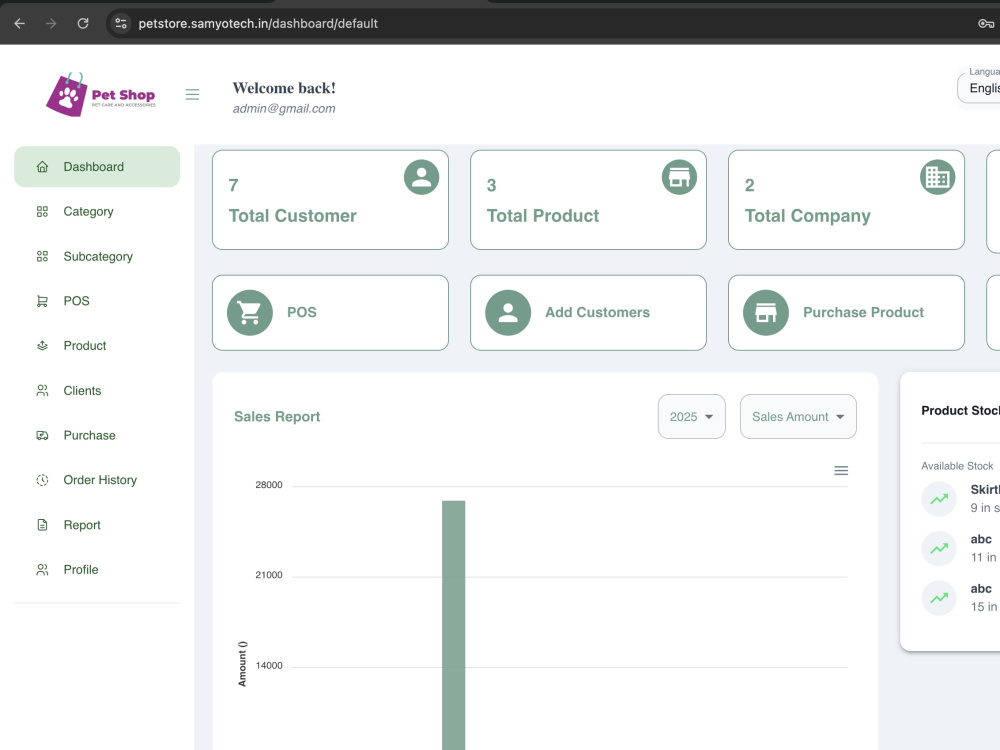Click the round shopping cart POS icon
This screenshot has width=1000, height=750.
click(250, 312)
